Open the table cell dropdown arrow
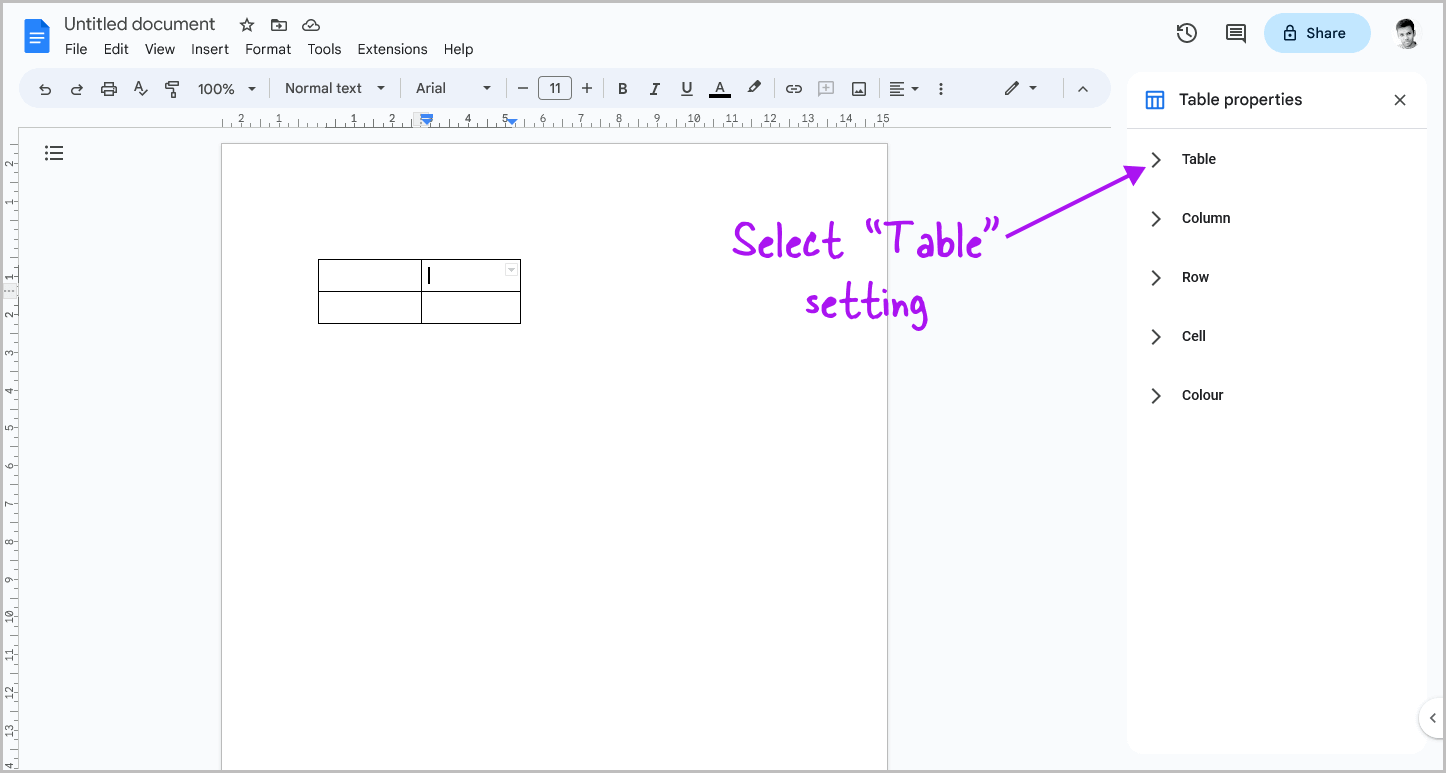The height and width of the screenshot is (773, 1446). click(x=511, y=270)
